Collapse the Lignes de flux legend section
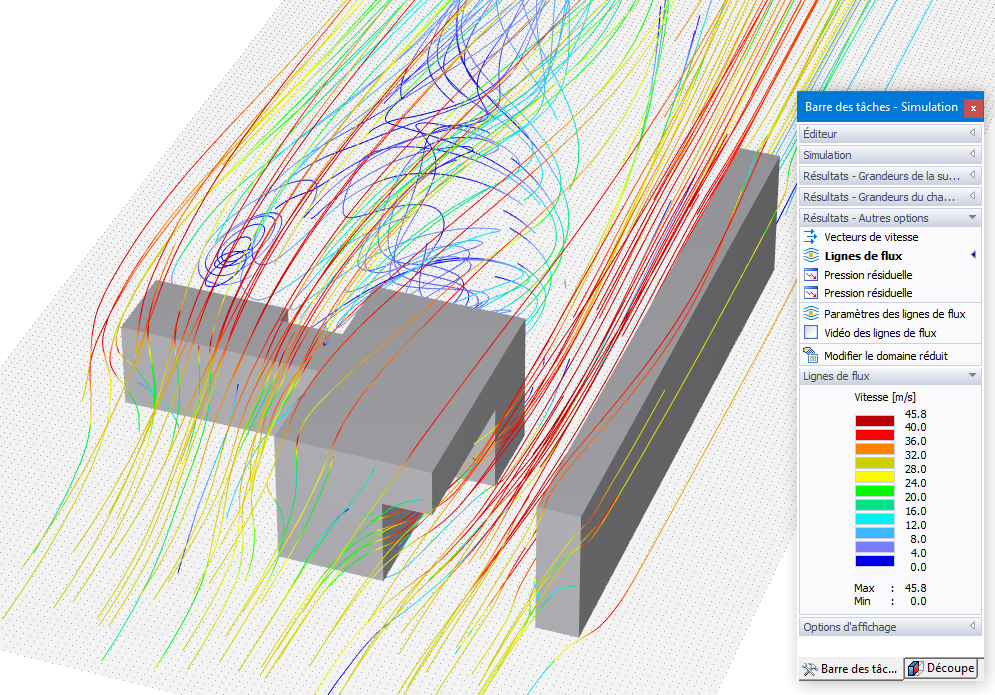Screen dimensions: 995x695 pyautogui.click(x=890, y=376)
